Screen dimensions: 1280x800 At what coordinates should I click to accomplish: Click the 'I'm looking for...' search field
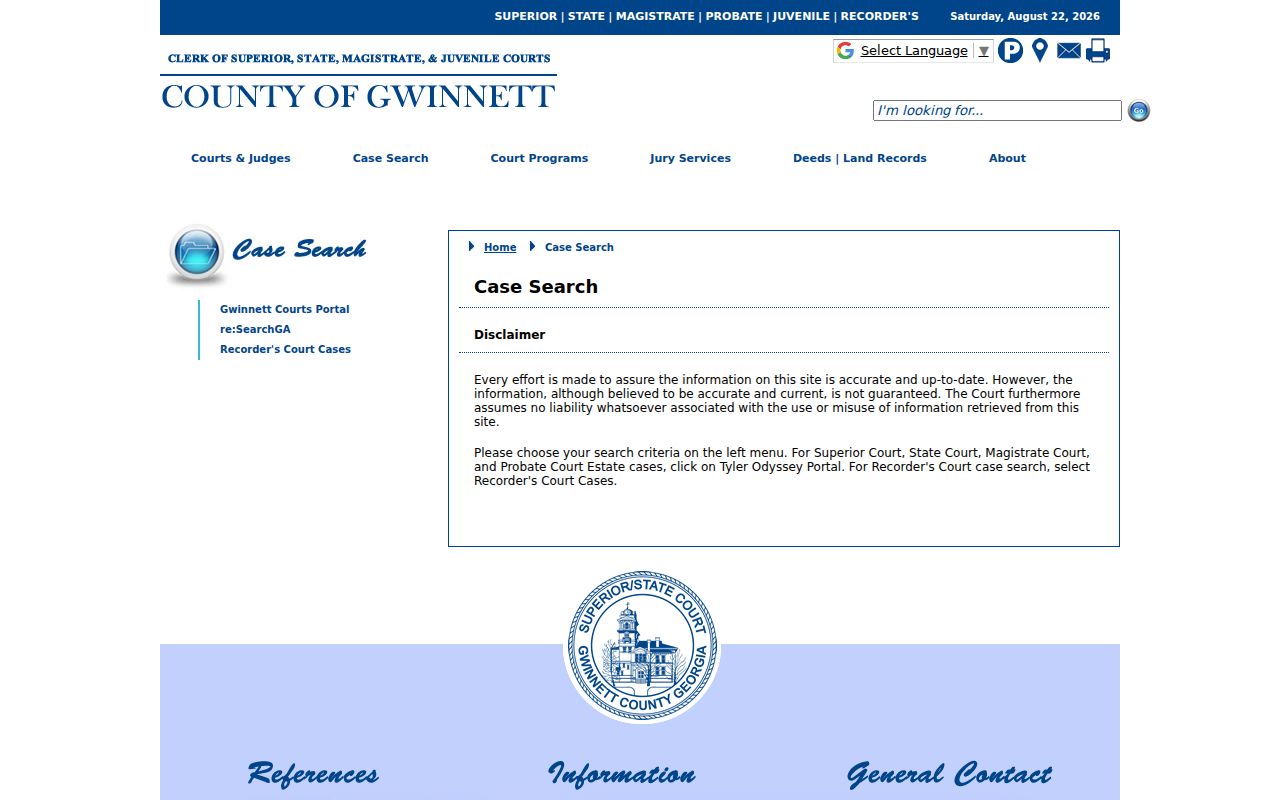tap(997, 111)
